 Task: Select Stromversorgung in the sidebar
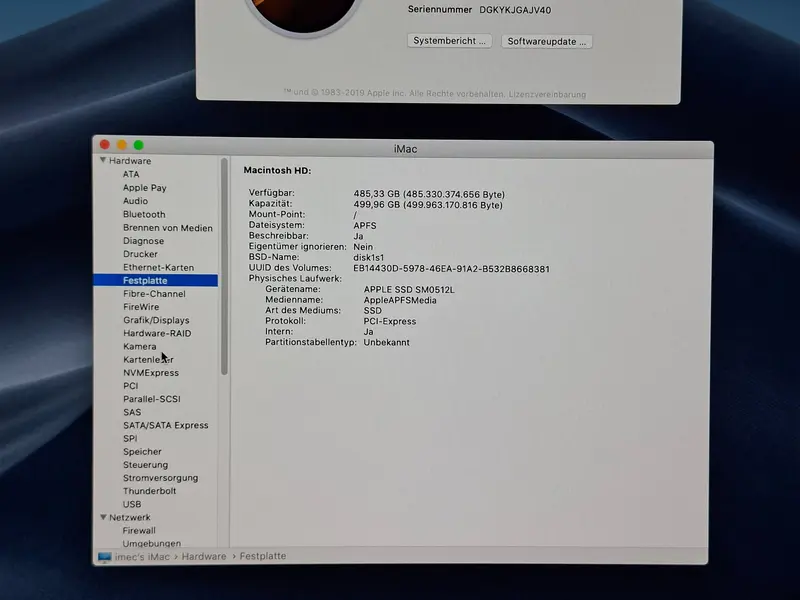point(161,478)
